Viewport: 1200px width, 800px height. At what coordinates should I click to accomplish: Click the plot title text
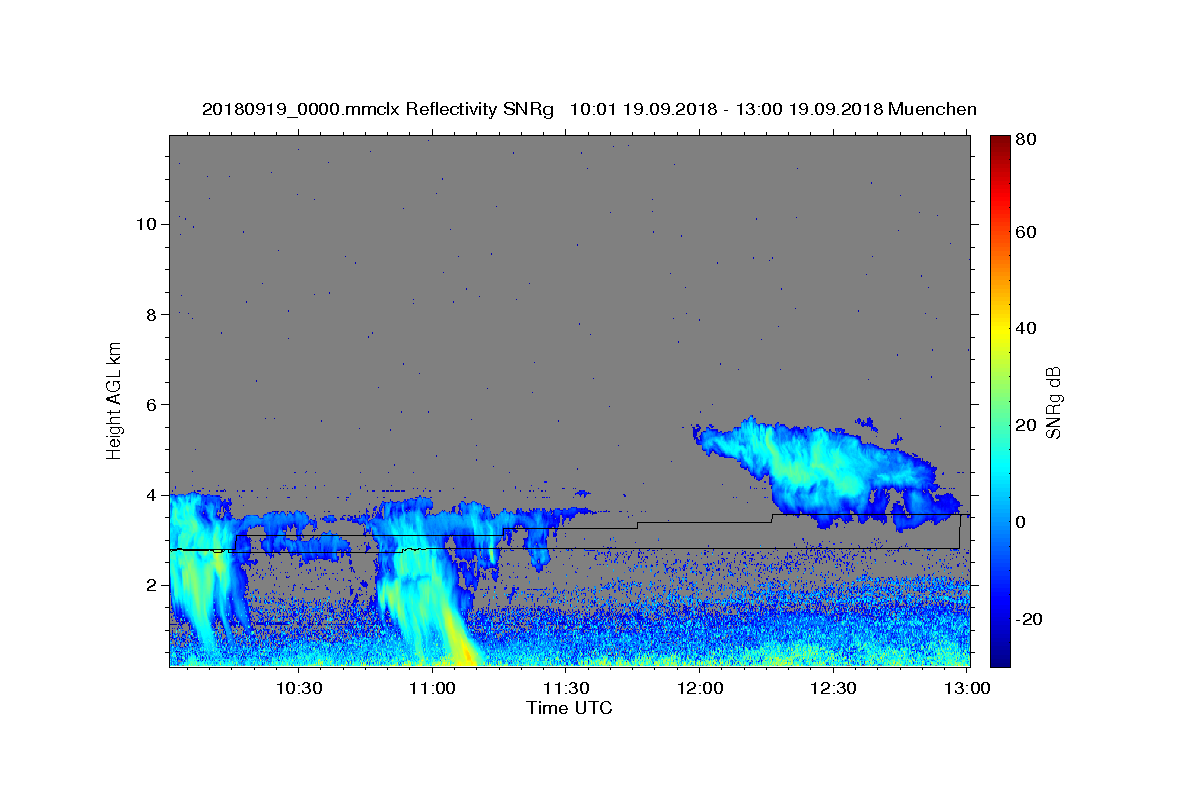(589, 109)
